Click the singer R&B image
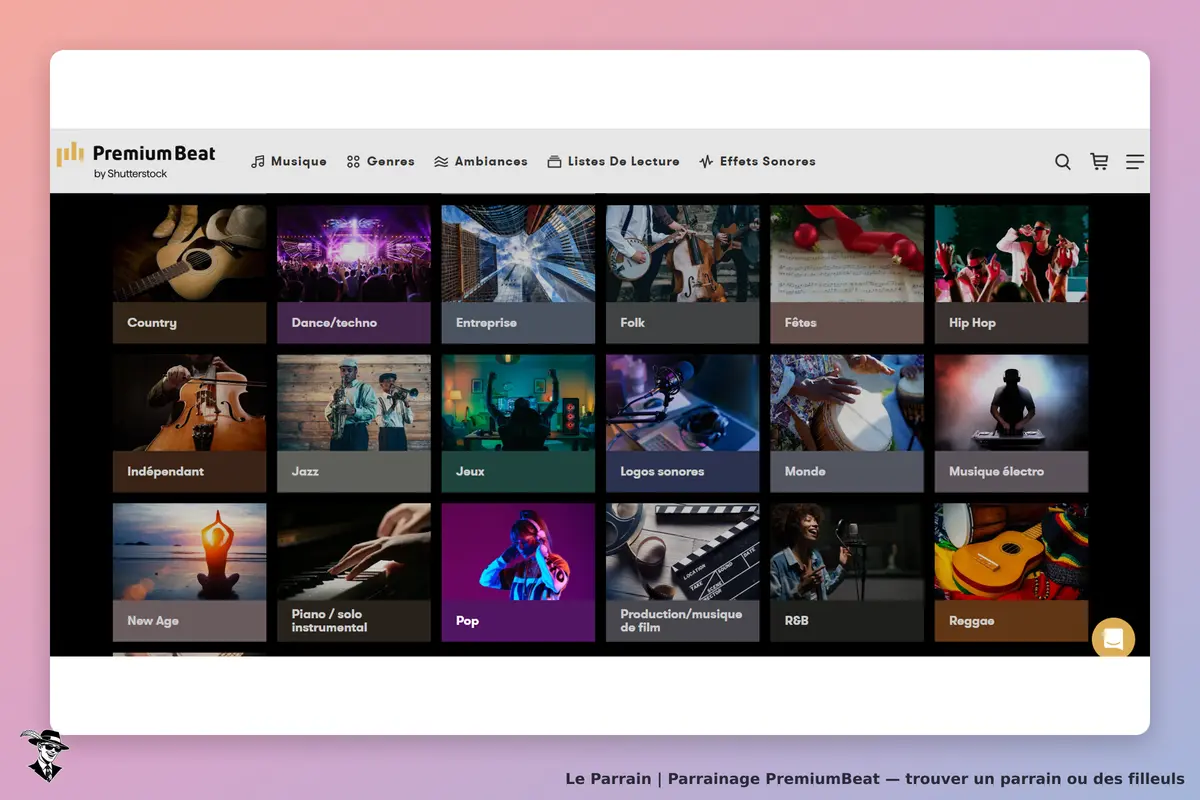Image resolution: width=1200 pixels, height=800 pixels. [847, 552]
